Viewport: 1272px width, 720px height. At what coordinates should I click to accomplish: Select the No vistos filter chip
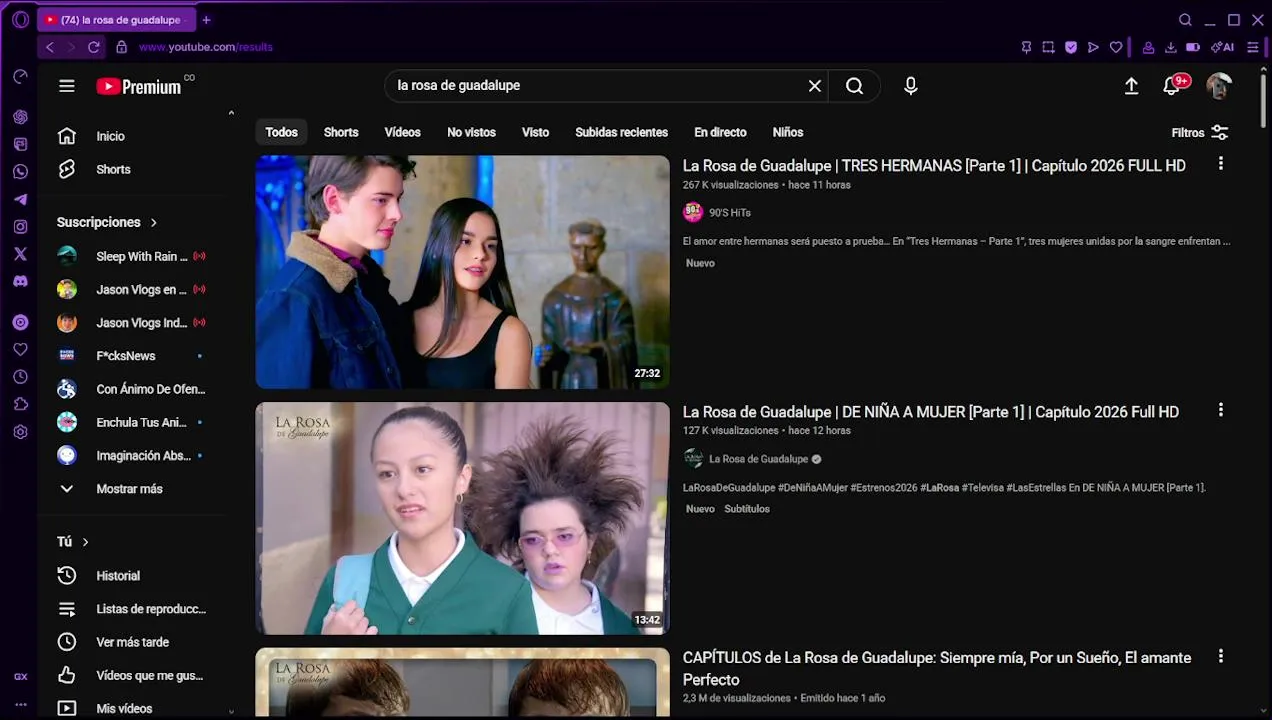point(471,132)
